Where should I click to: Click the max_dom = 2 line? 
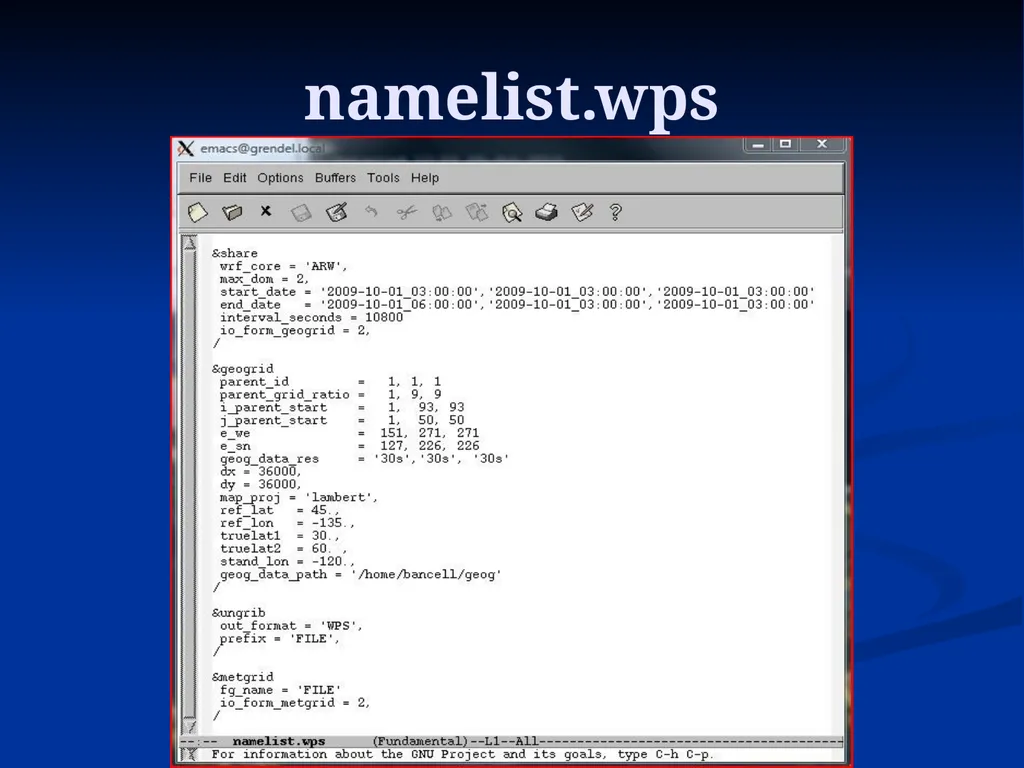click(x=264, y=279)
